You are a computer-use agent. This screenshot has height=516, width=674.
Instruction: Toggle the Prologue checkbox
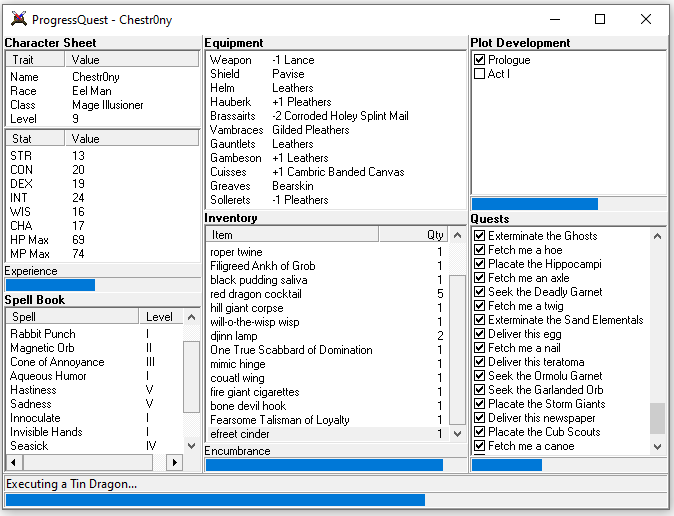(x=479, y=59)
